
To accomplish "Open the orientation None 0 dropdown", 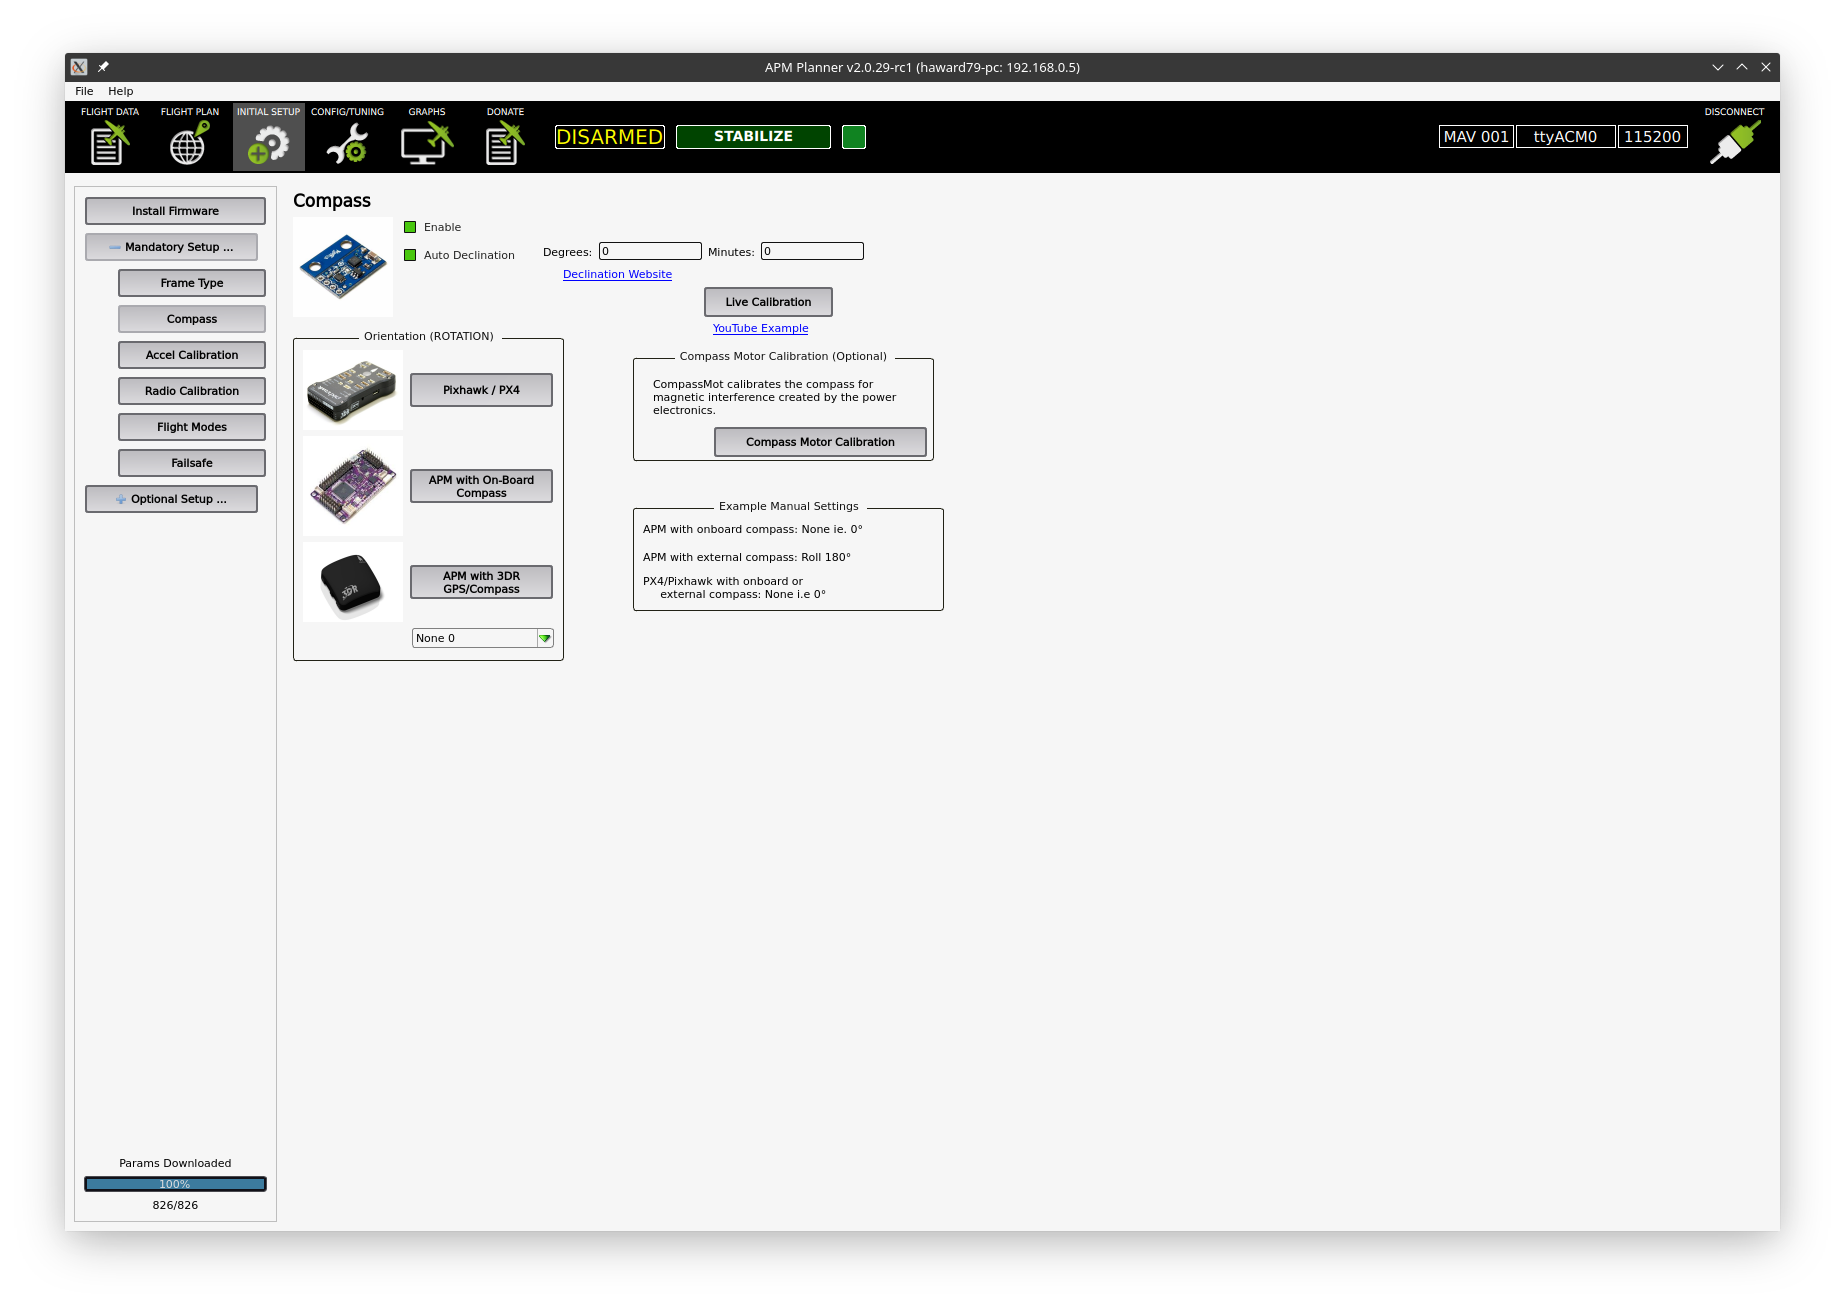I will coord(482,638).
